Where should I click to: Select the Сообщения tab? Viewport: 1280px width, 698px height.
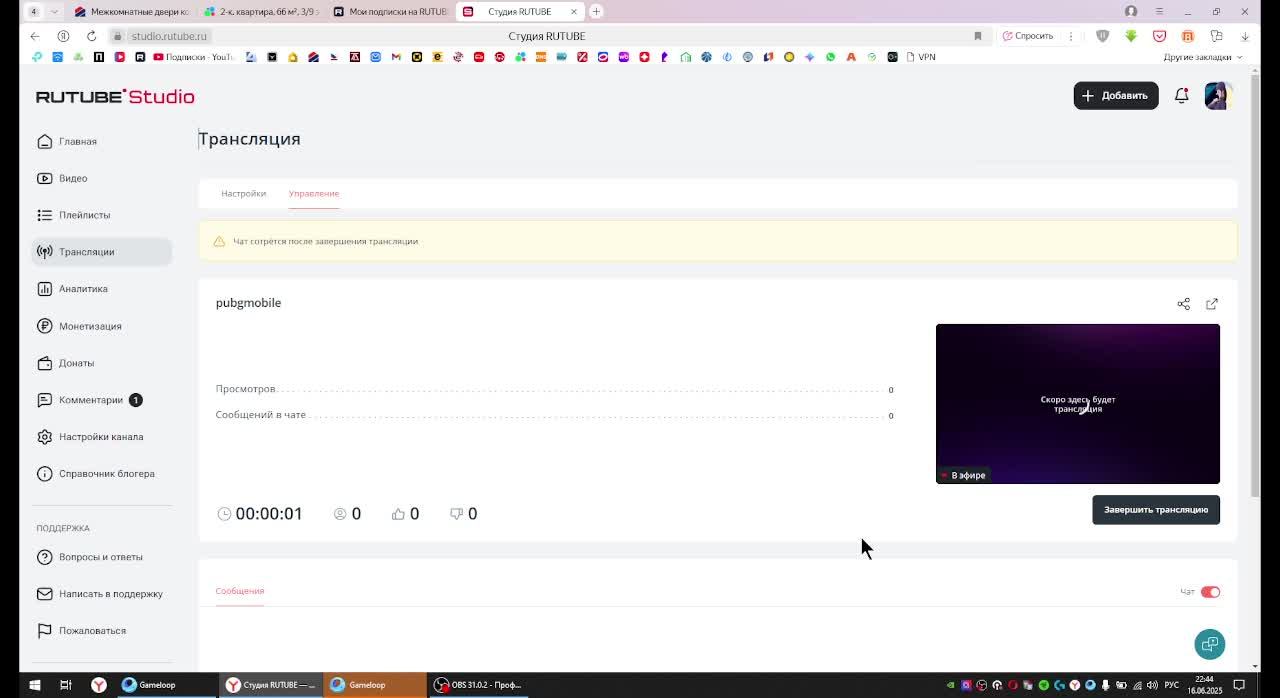pos(240,591)
